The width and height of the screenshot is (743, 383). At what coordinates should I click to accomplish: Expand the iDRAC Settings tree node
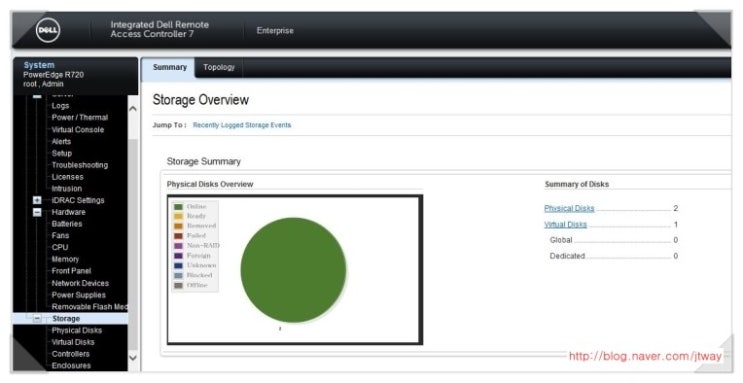tap(37, 201)
